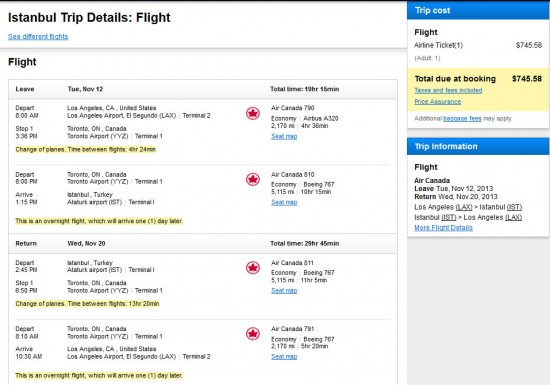Click the Leave Tue, Nov 12 header row
This screenshot has height=385, width=550.
[203, 89]
